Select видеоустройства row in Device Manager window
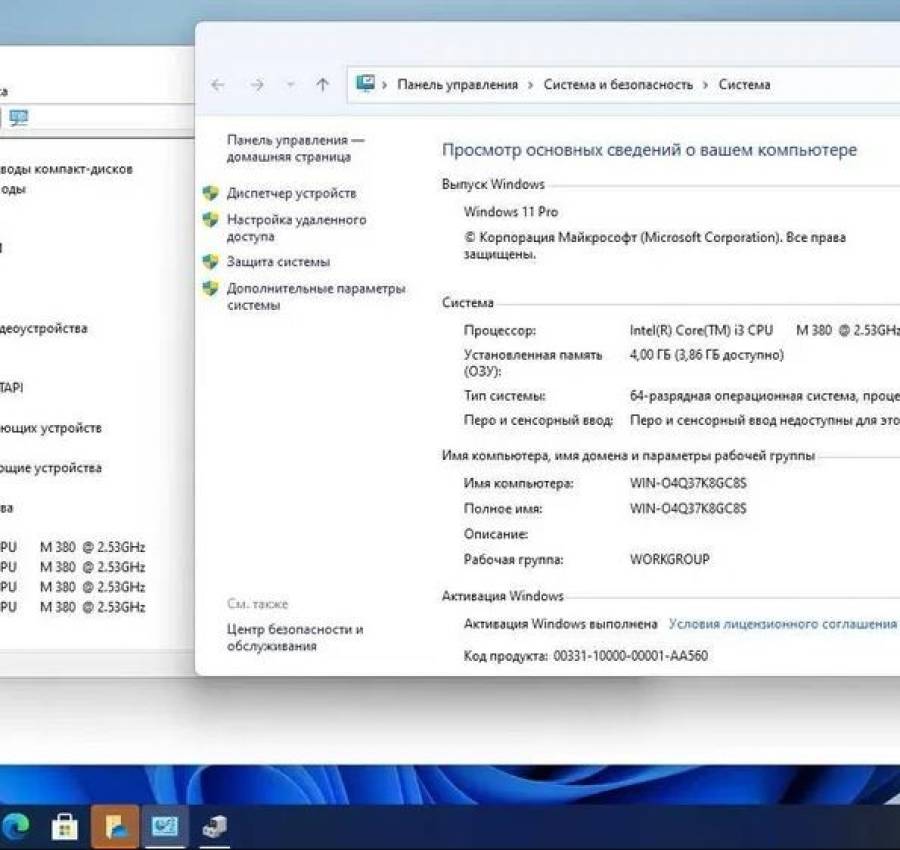900x850 pixels. pos(44,328)
